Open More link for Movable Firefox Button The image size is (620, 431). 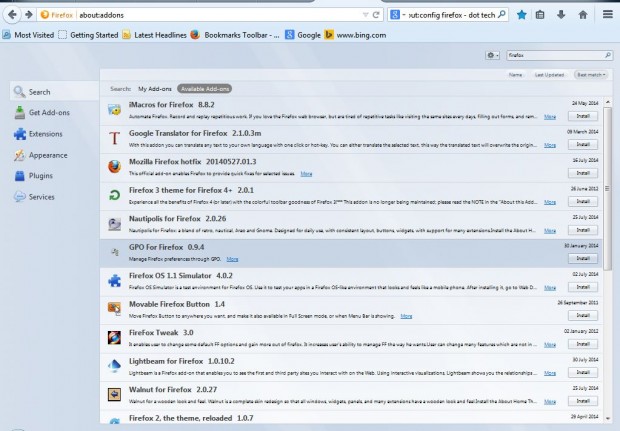point(406,316)
